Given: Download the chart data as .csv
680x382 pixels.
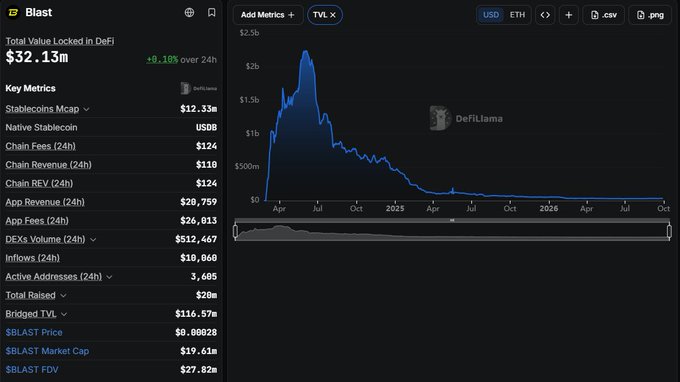Looking at the screenshot, I should (x=603, y=15).
